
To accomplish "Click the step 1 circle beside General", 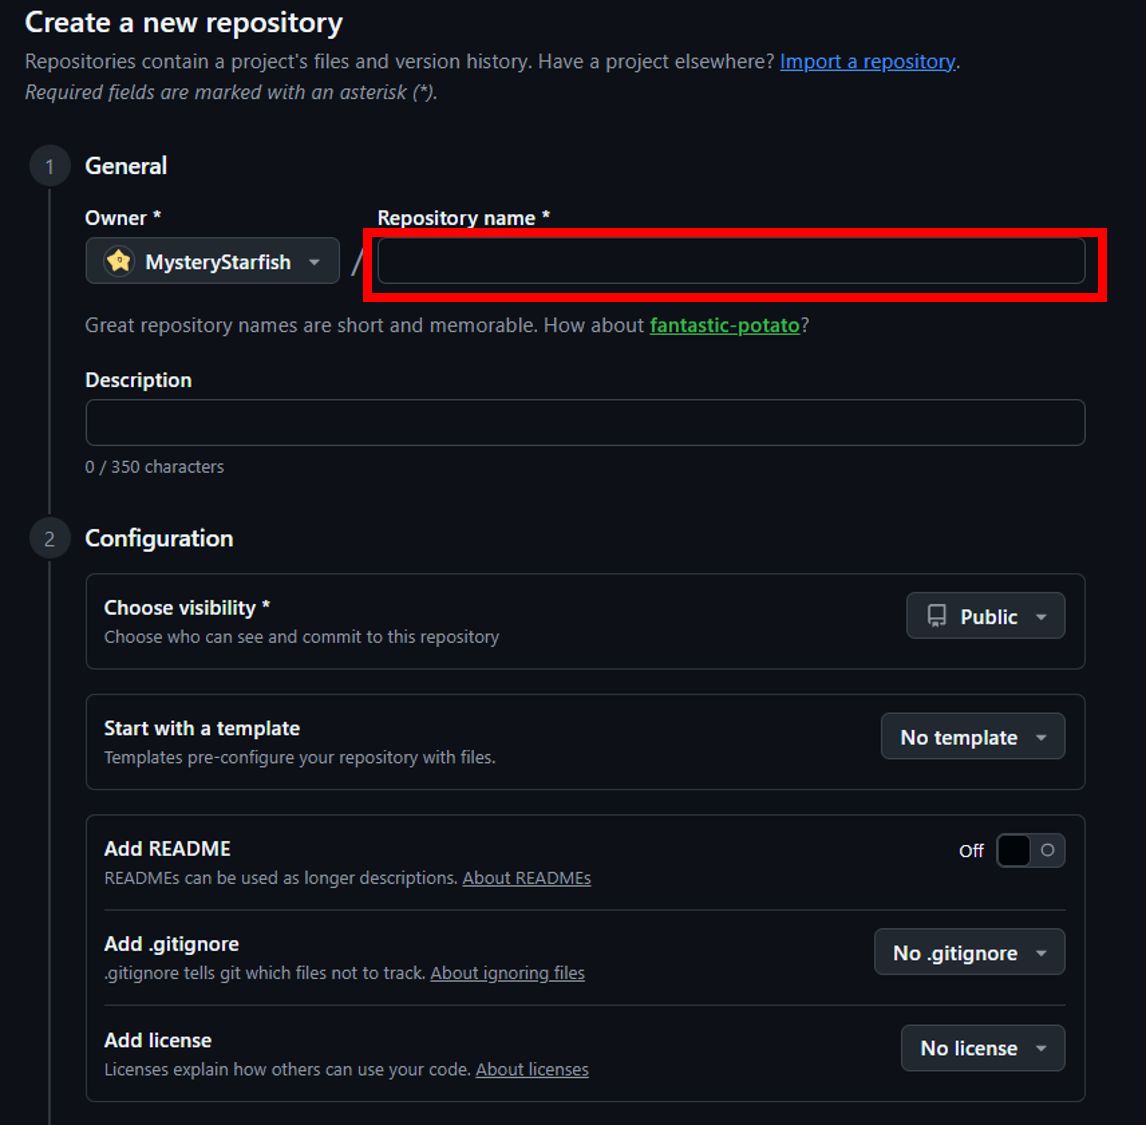I will (49, 167).
